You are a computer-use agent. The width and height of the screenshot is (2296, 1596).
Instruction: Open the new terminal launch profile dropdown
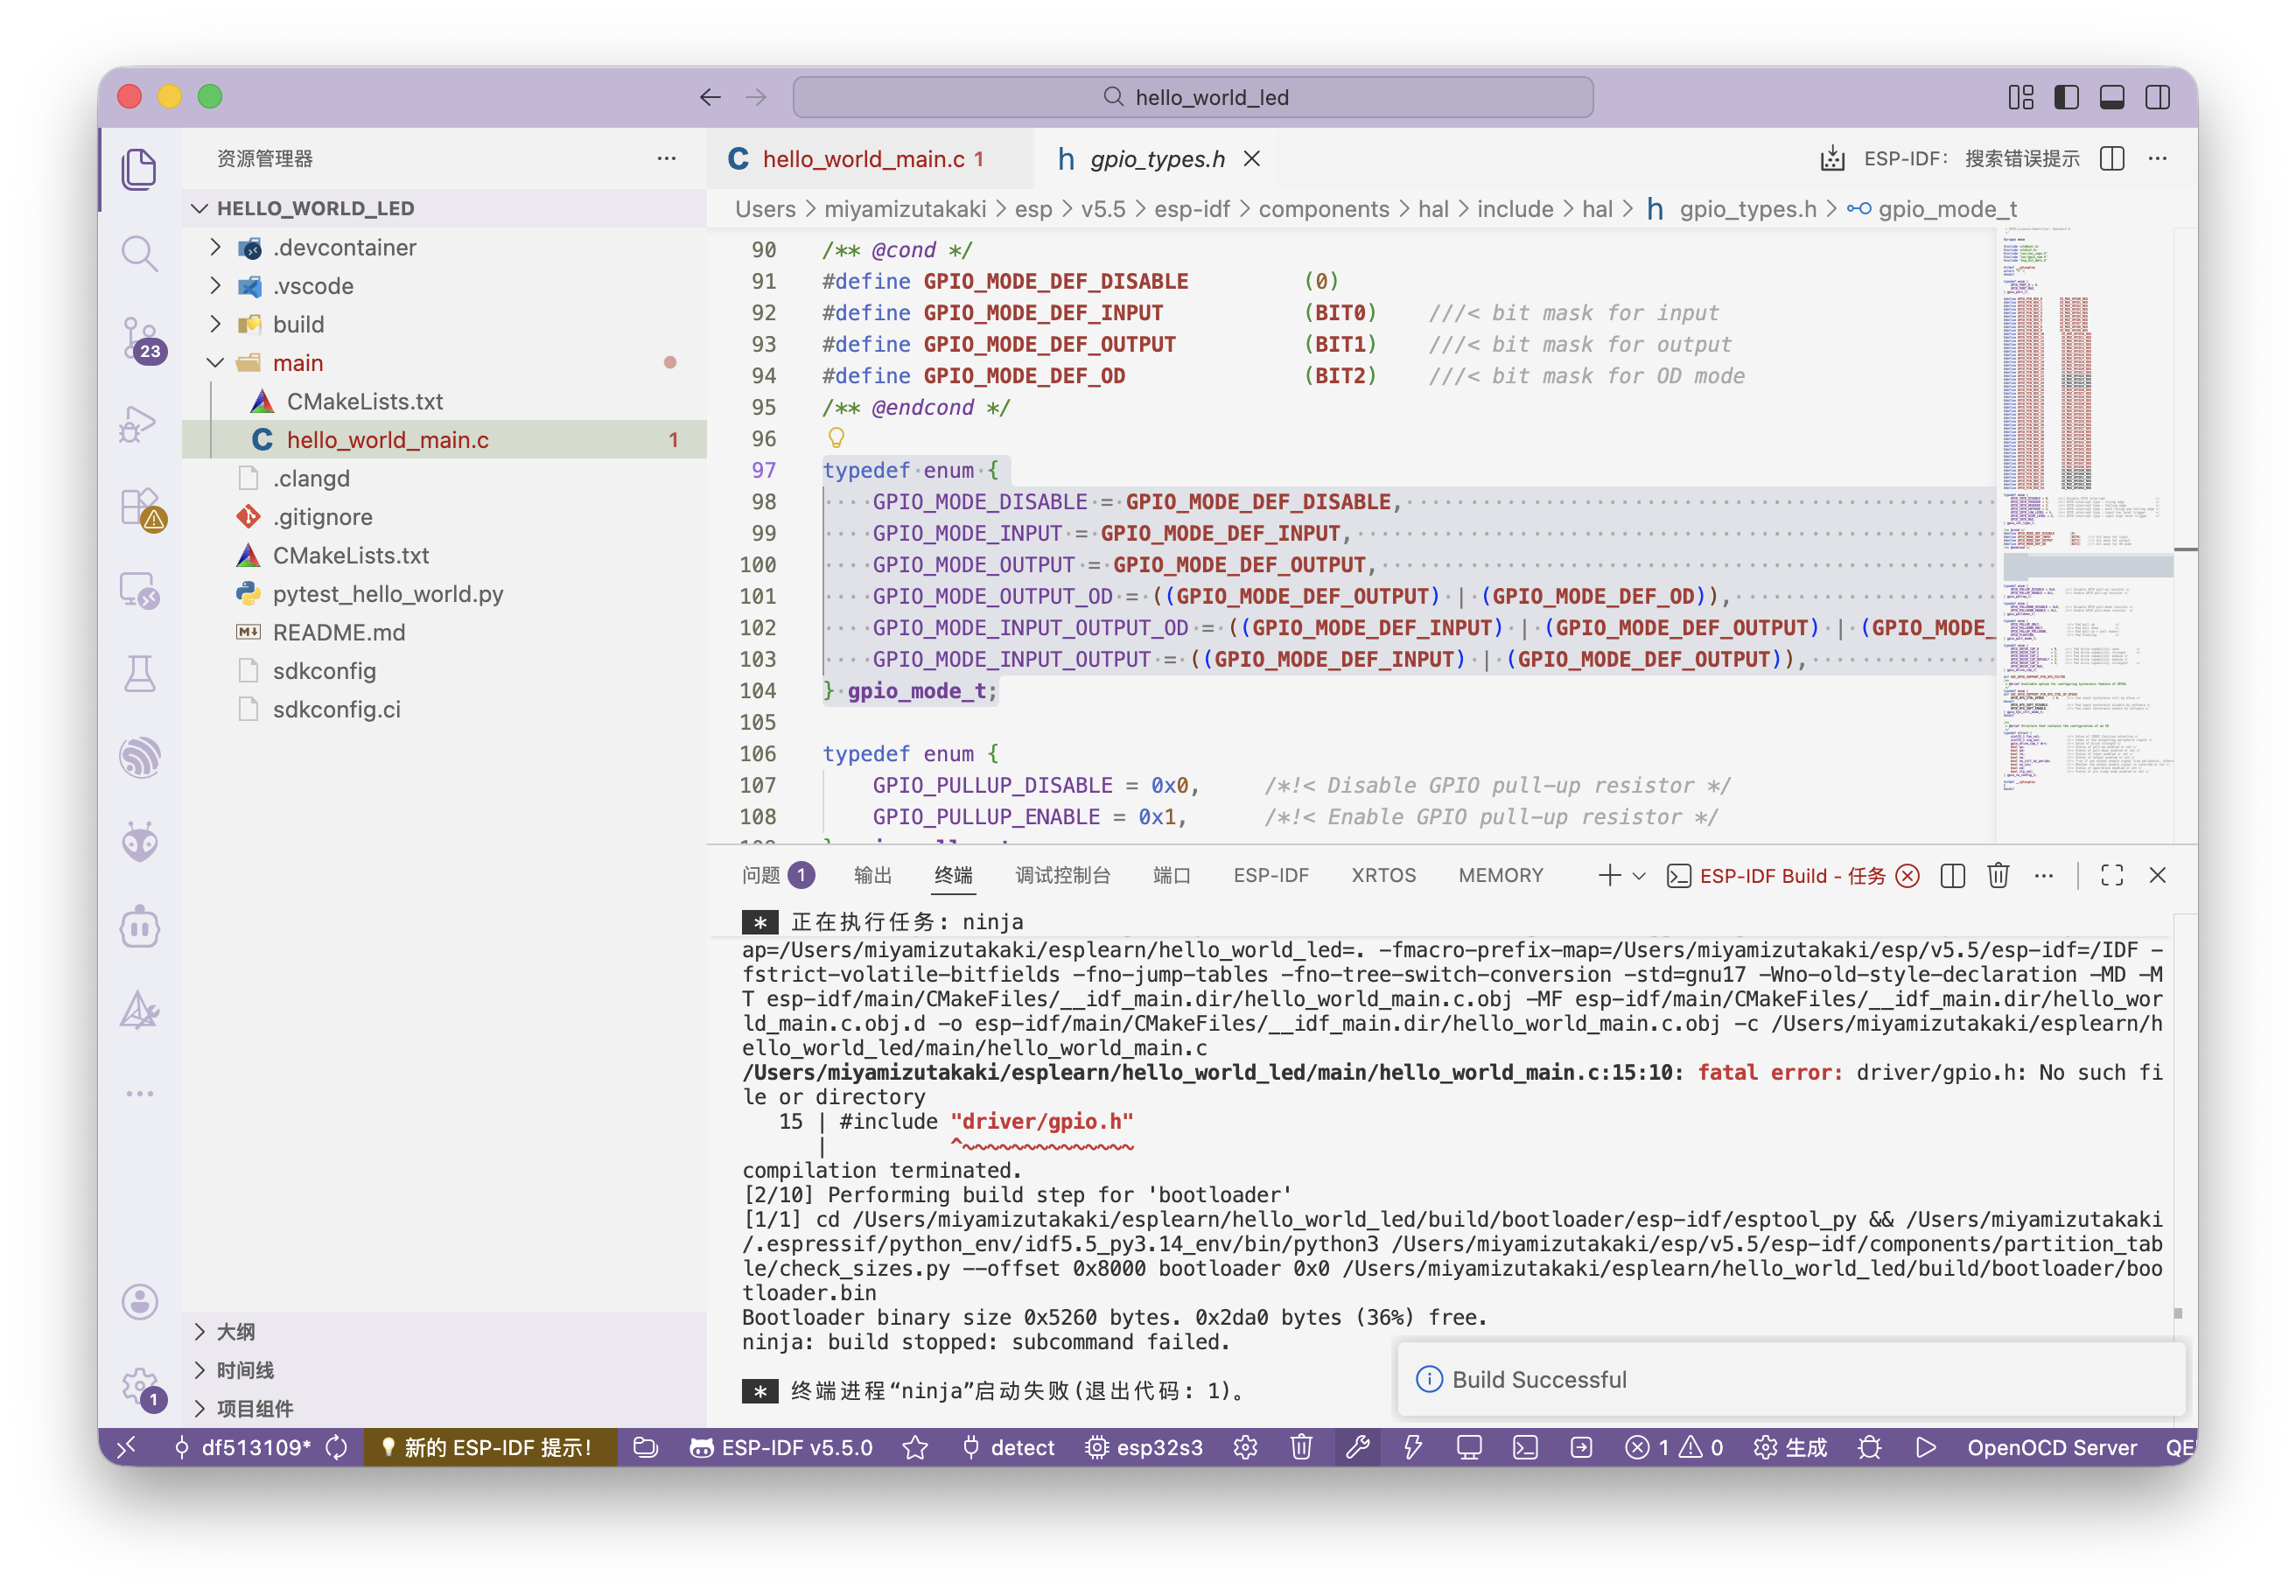tap(1639, 876)
